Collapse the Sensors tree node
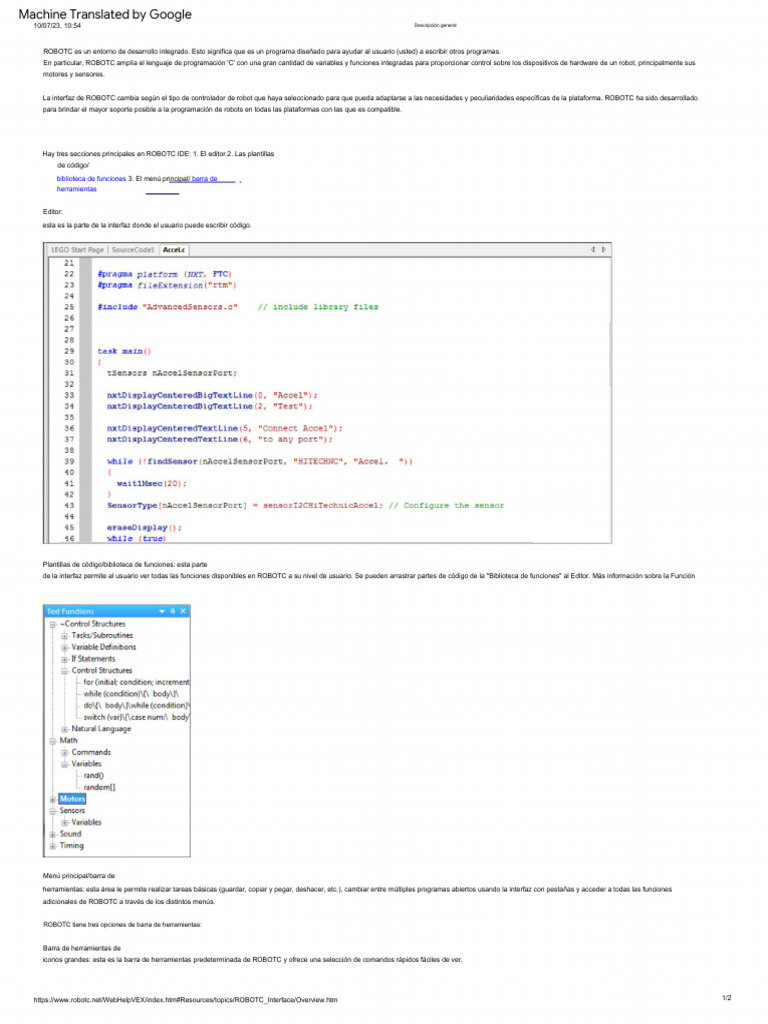 53,811
